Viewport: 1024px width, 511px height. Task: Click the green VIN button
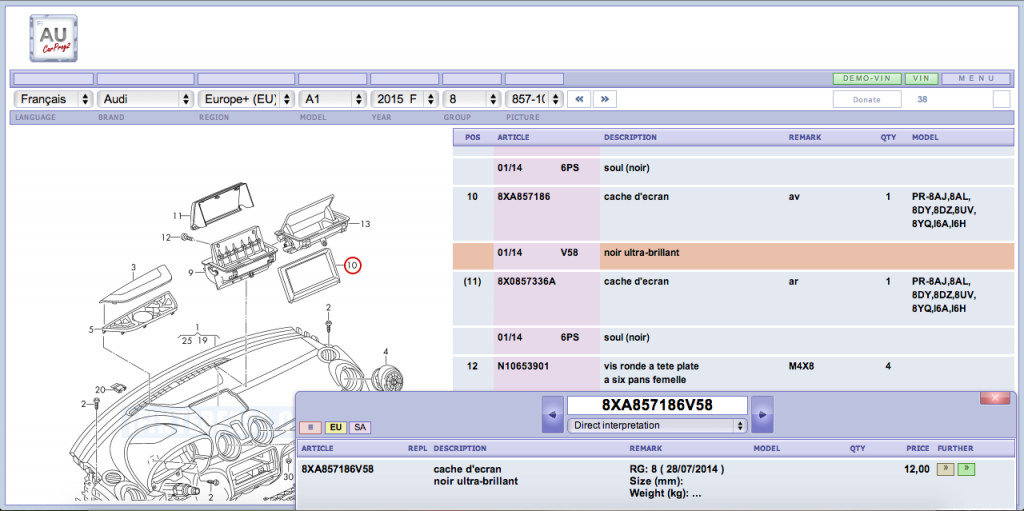point(921,78)
